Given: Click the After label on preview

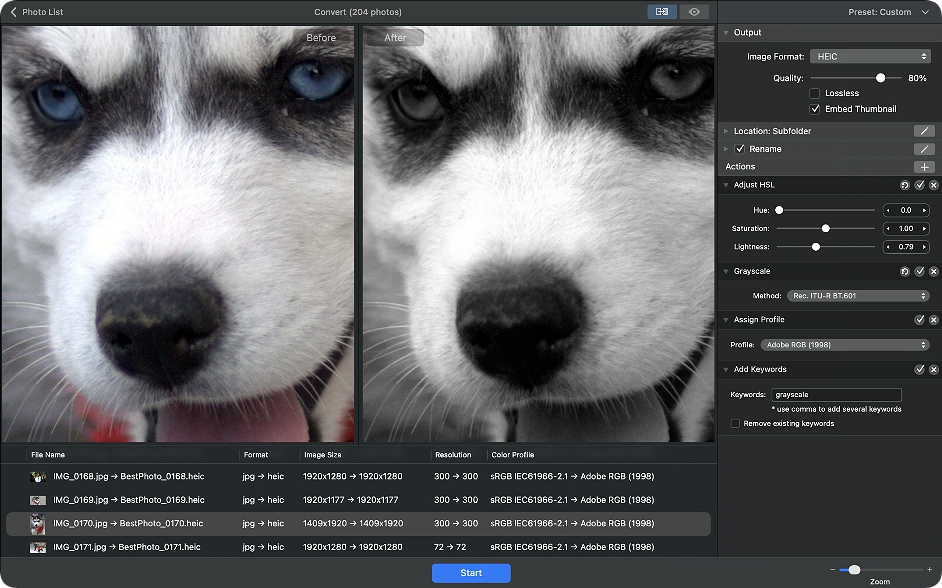Looking at the screenshot, I should pos(395,37).
